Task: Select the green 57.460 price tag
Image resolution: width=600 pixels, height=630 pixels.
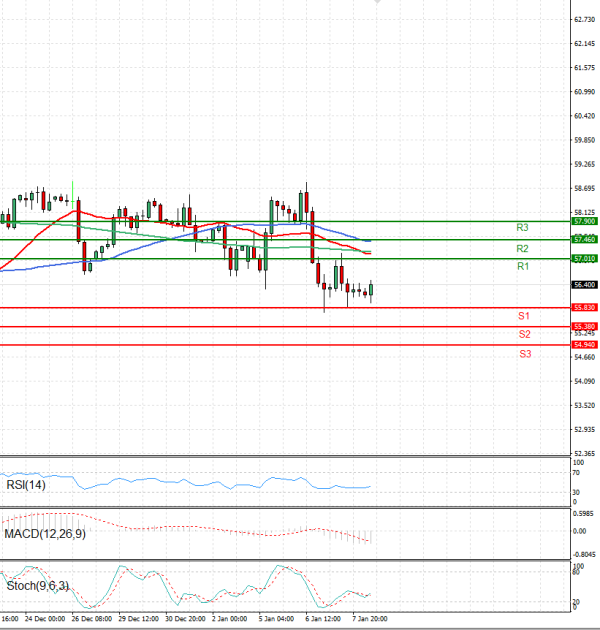Action: point(584,240)
